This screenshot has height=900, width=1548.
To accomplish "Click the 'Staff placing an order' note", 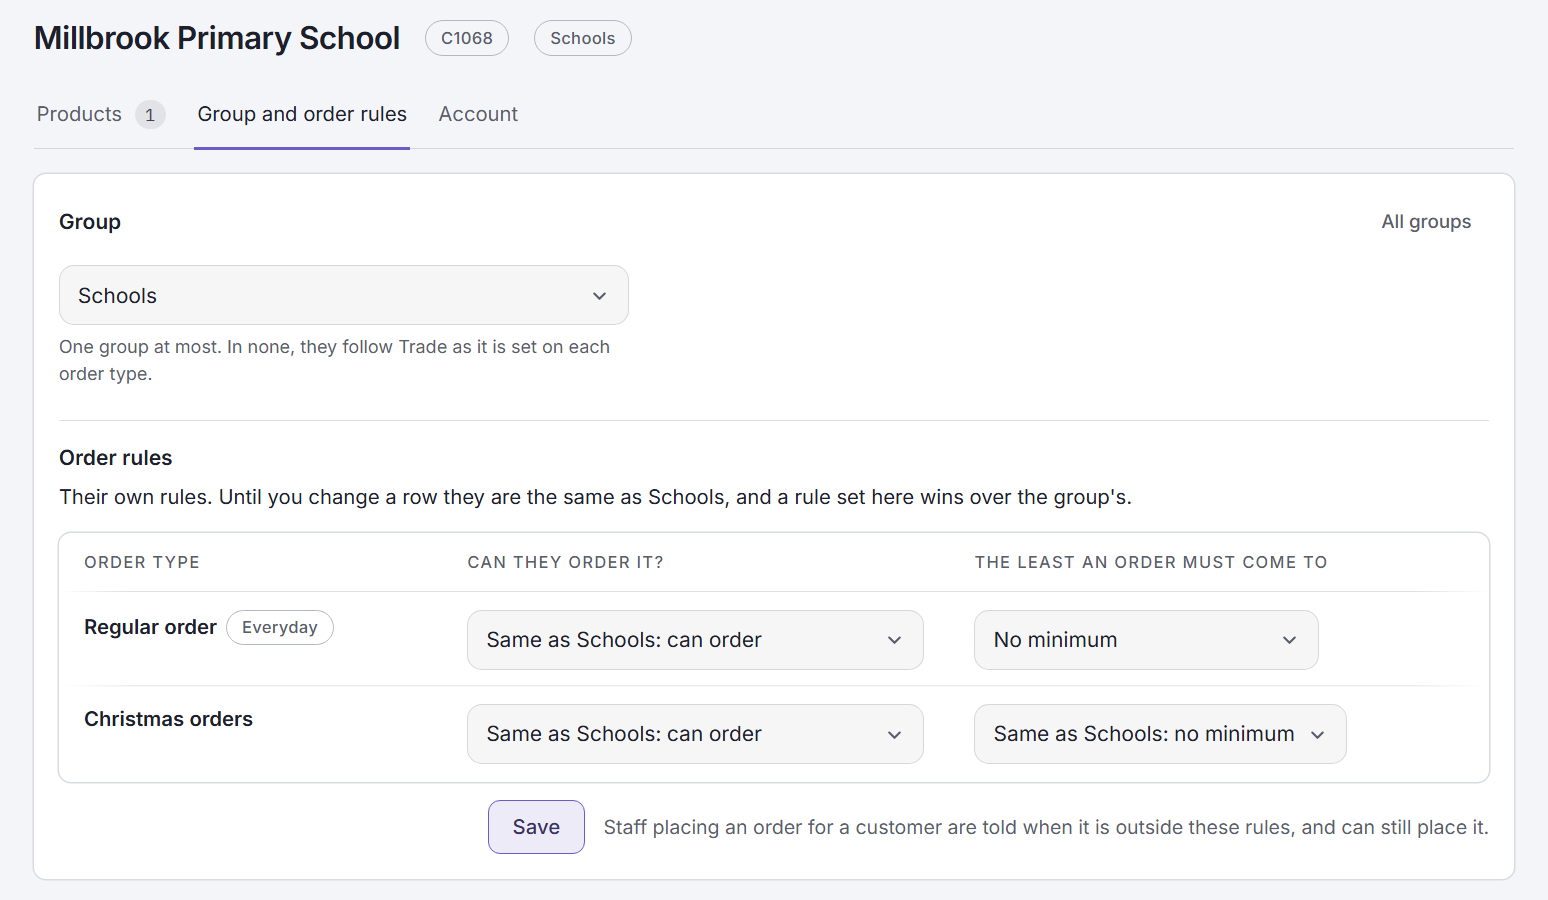I will [x=1046, y=827].
